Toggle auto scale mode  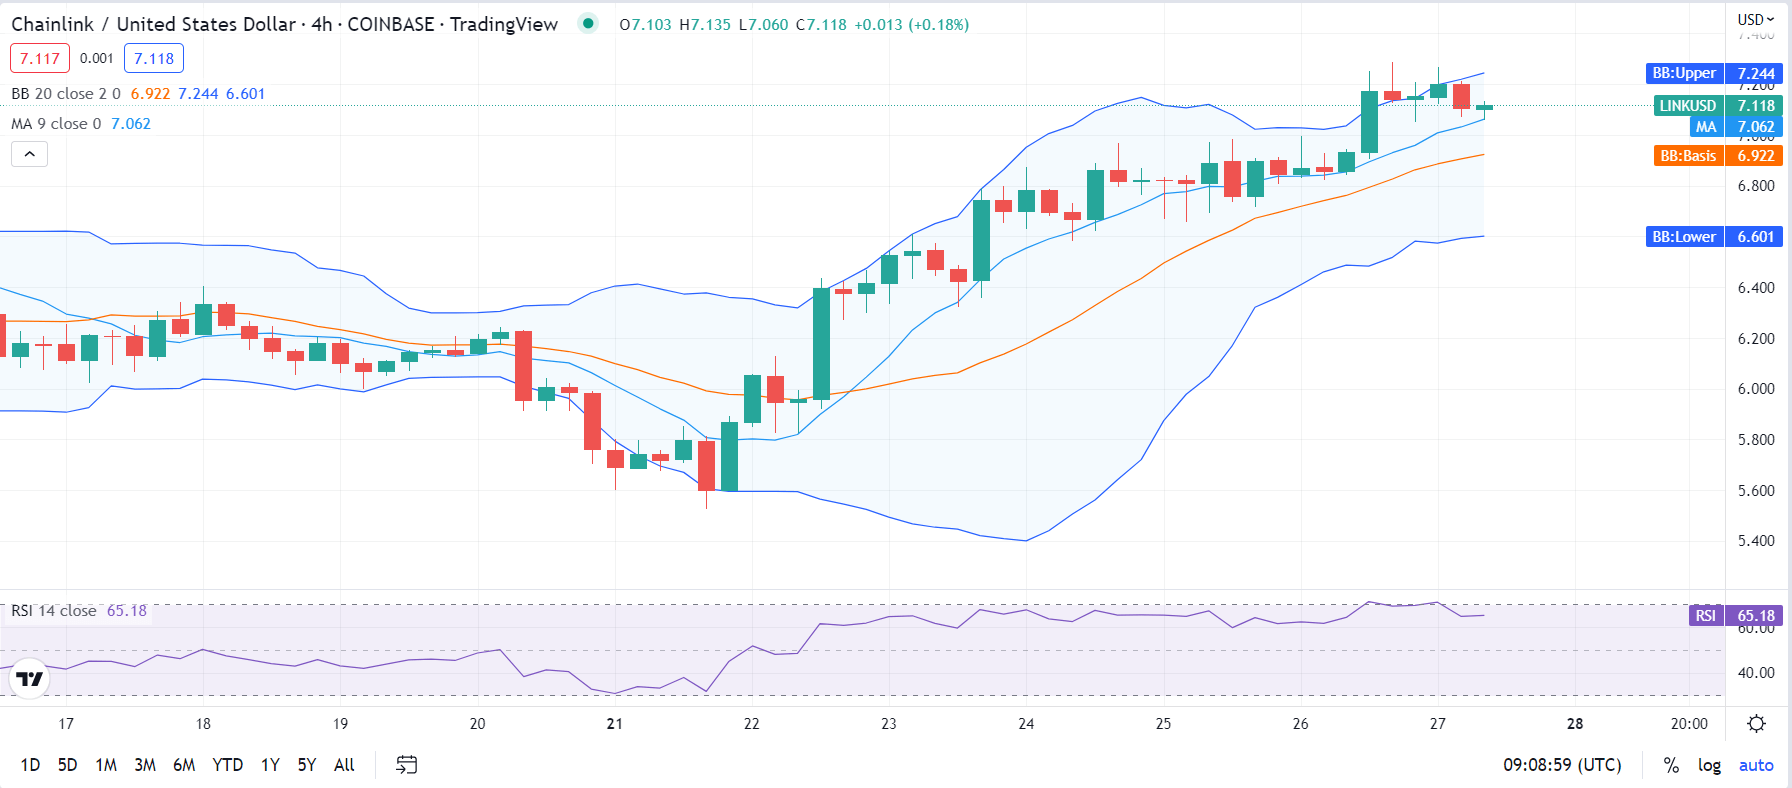coord(1755,765)
